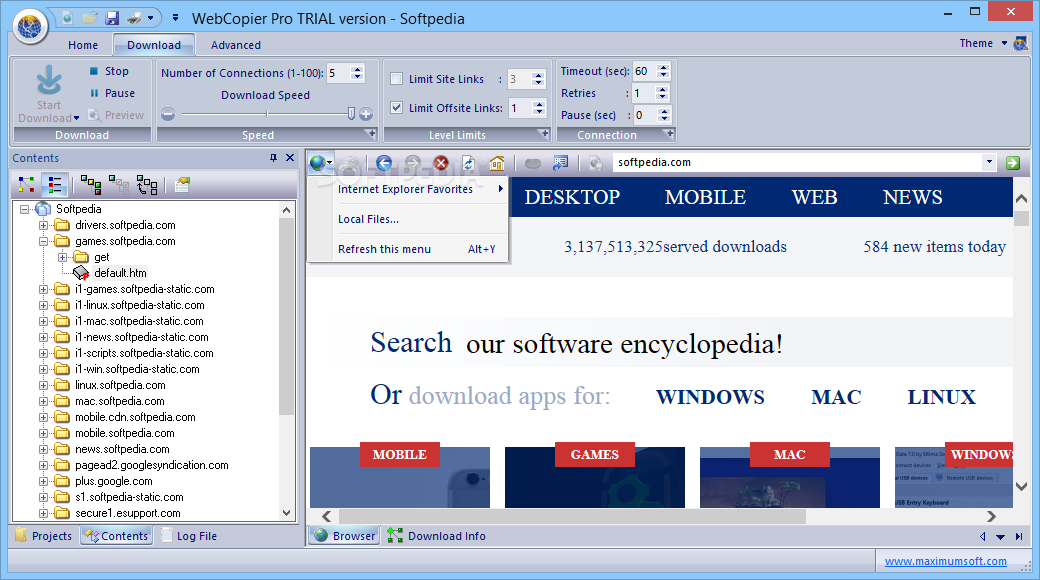Image resolution: width=1040 pixels, height=580 pixels.
Task: Open the NEWS section on the page
Action: point(912,197)
